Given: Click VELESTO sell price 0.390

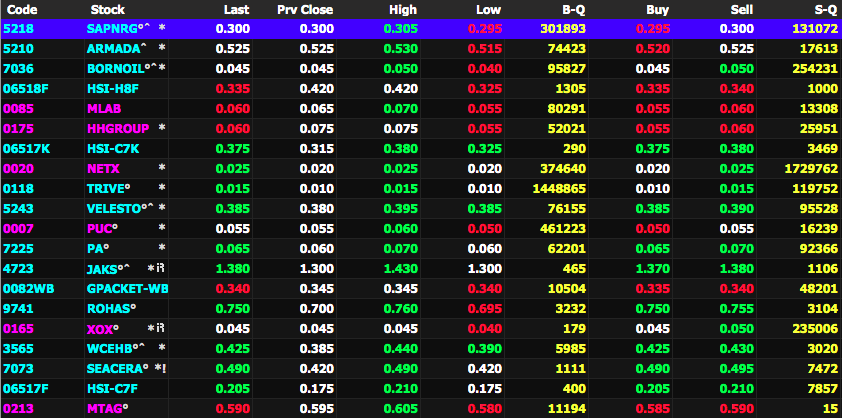Looking at the screenshot, I should 736,208.
